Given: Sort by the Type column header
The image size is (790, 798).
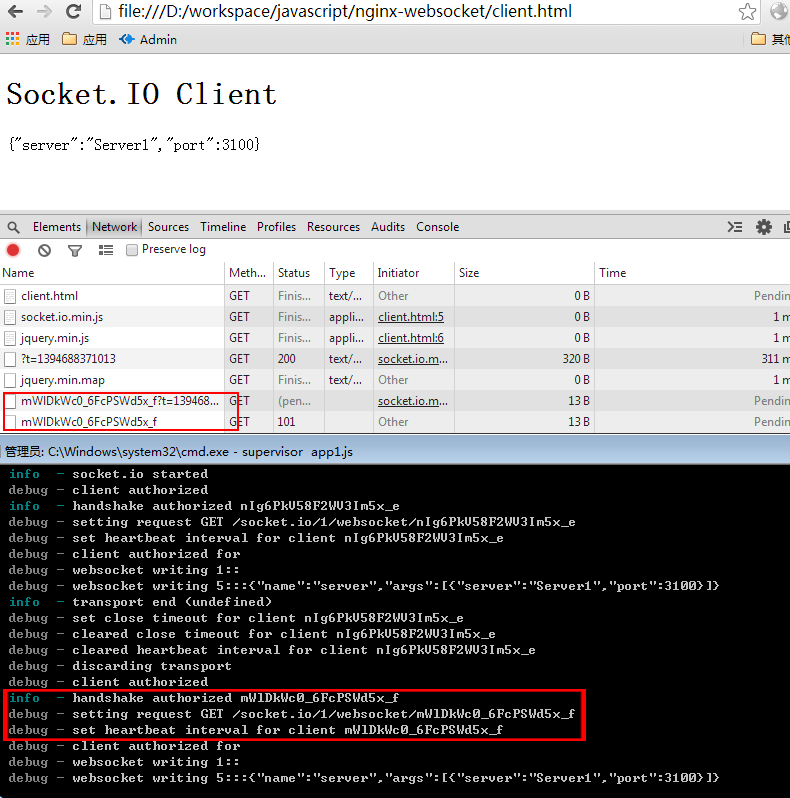Looking at the screenshot, I should 349,273.
